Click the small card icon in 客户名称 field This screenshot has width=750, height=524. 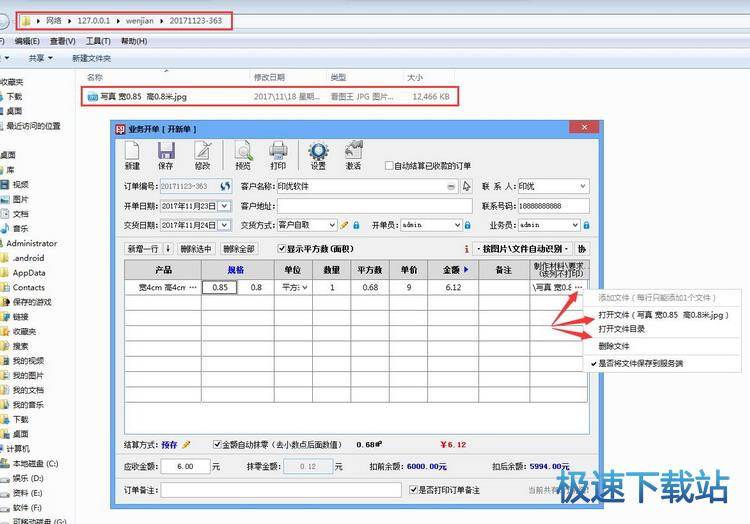coord(451,187)
